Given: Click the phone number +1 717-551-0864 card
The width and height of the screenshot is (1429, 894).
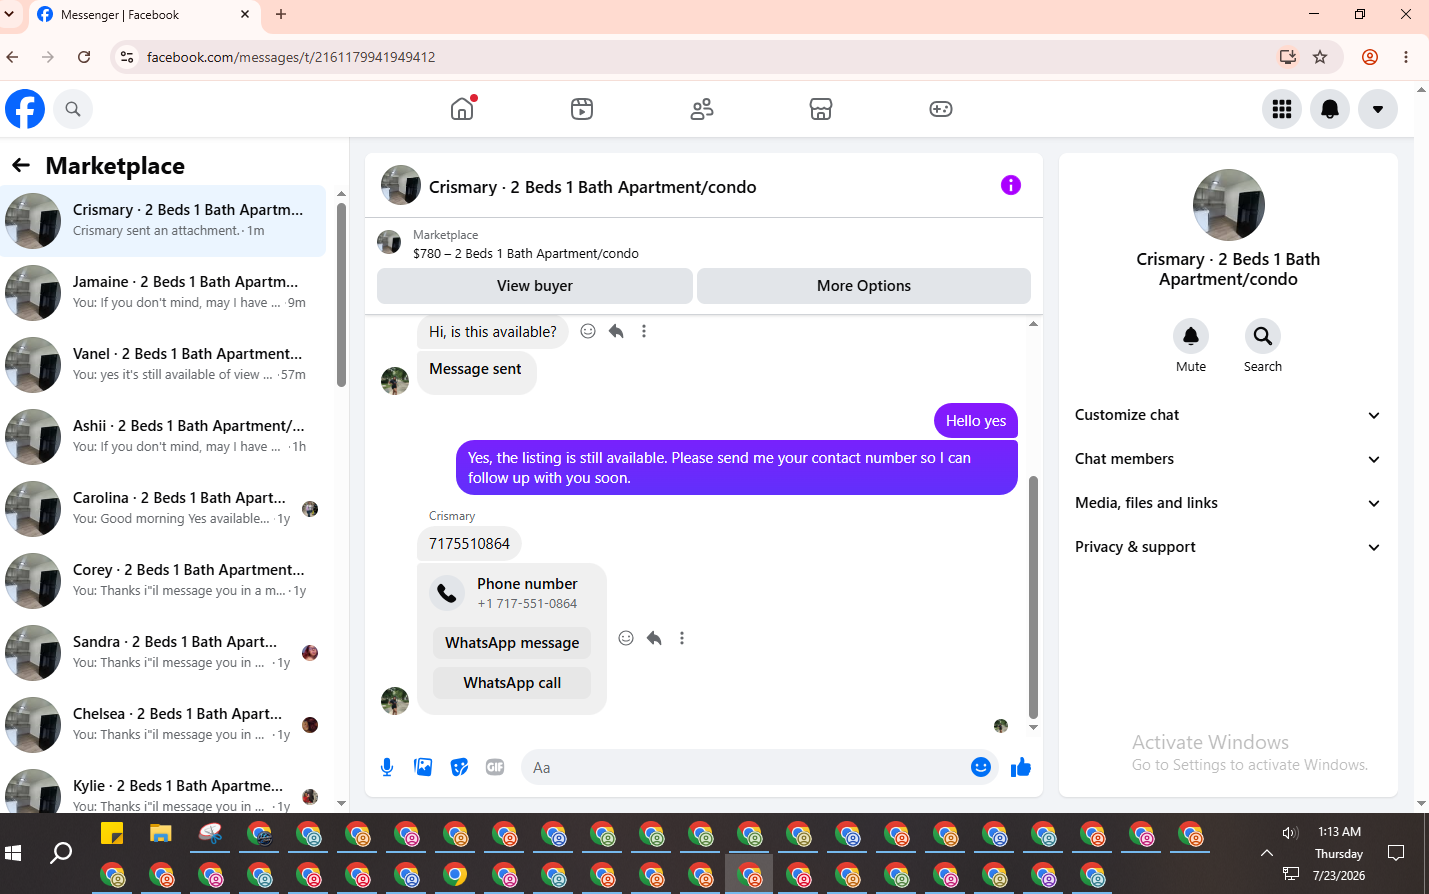Looking at the screenshot, I should tap(512, 593).
